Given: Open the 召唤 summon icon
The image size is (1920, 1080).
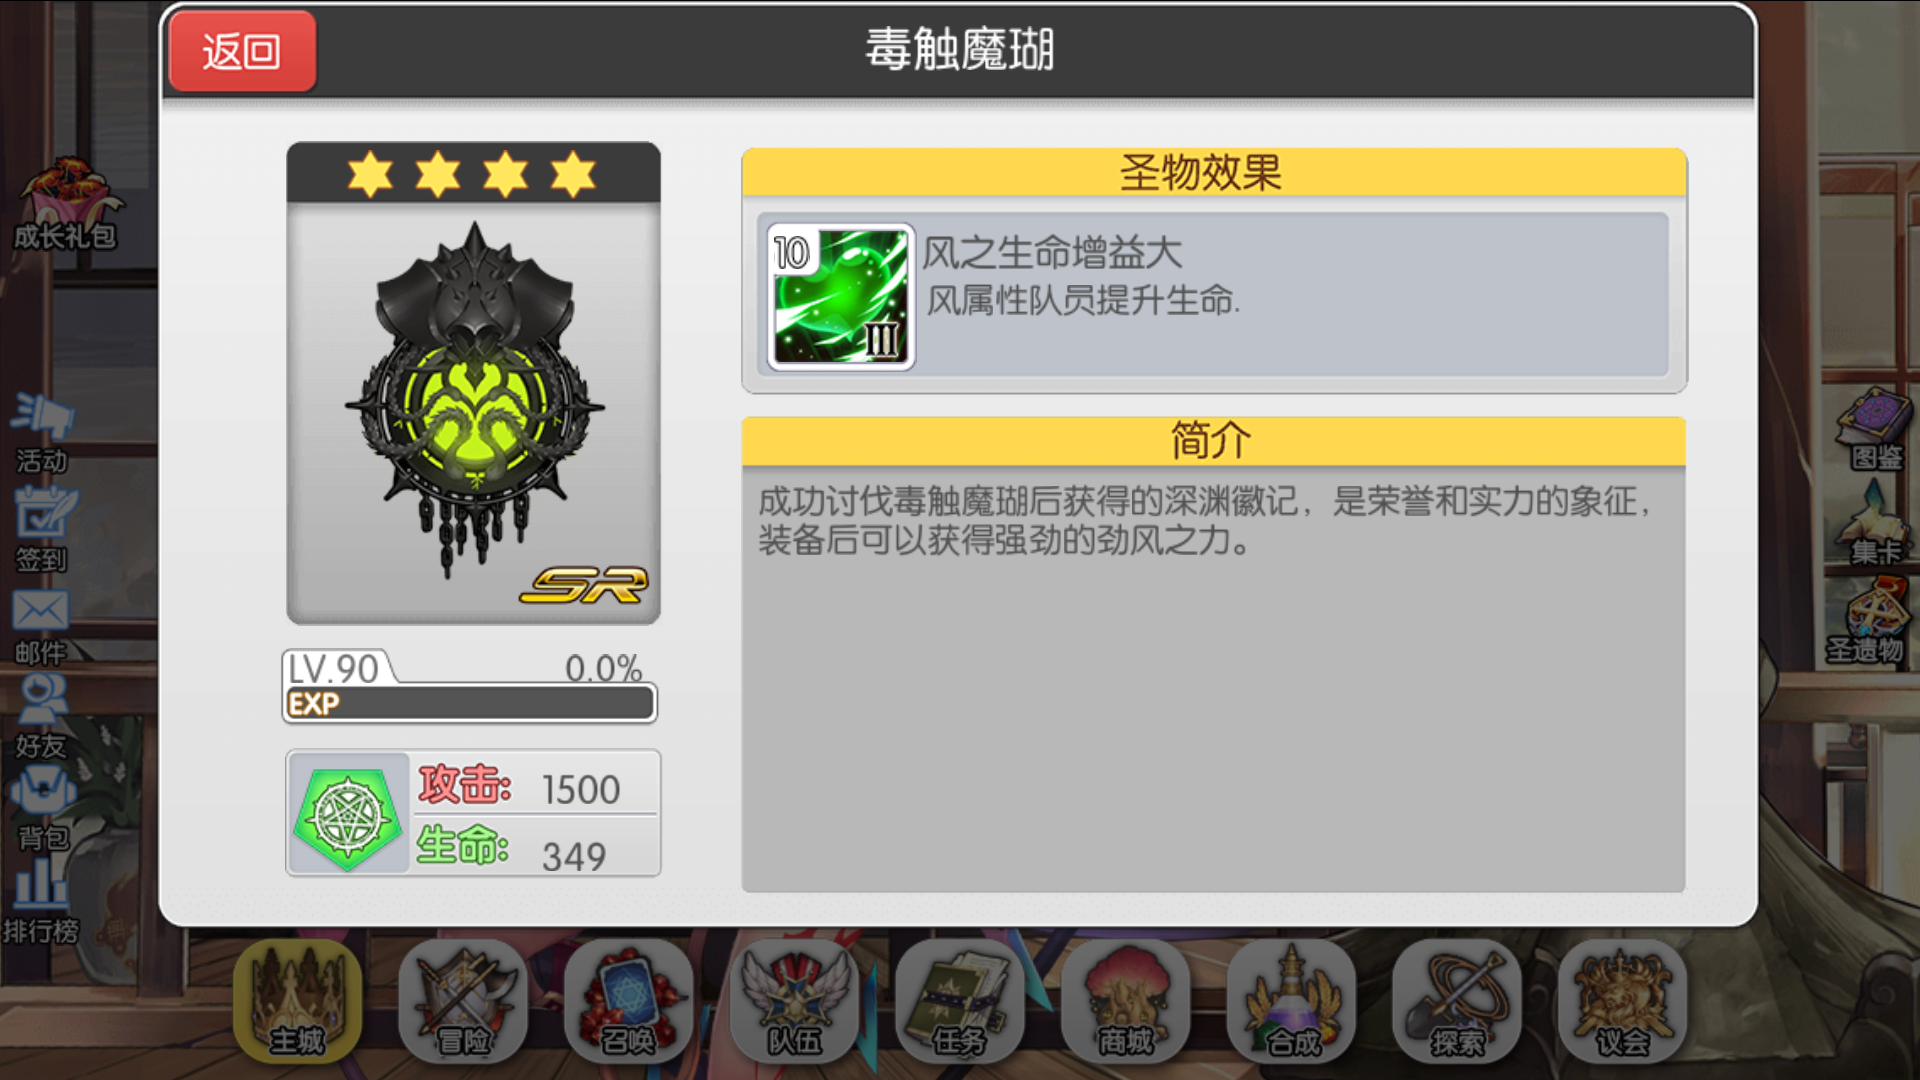Looking at the screenshot, I should (x=629, y=1001).
